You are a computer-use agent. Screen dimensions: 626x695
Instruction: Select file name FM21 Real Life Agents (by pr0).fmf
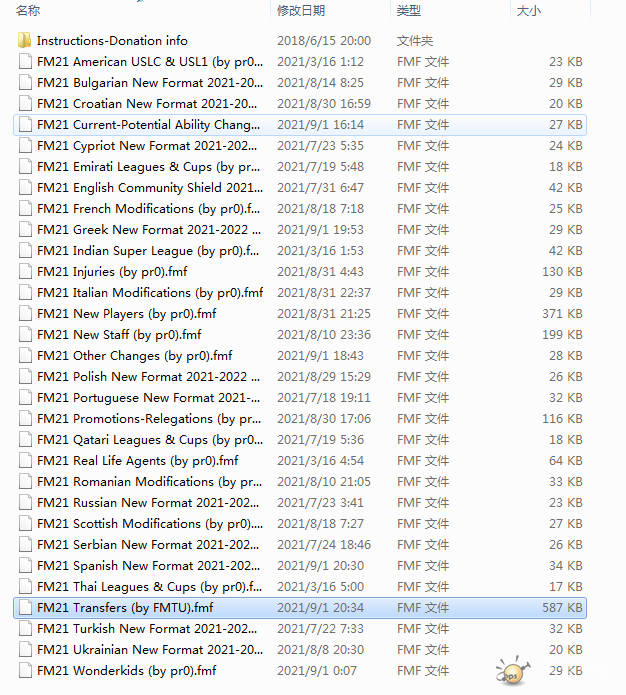tap(137, 461)
